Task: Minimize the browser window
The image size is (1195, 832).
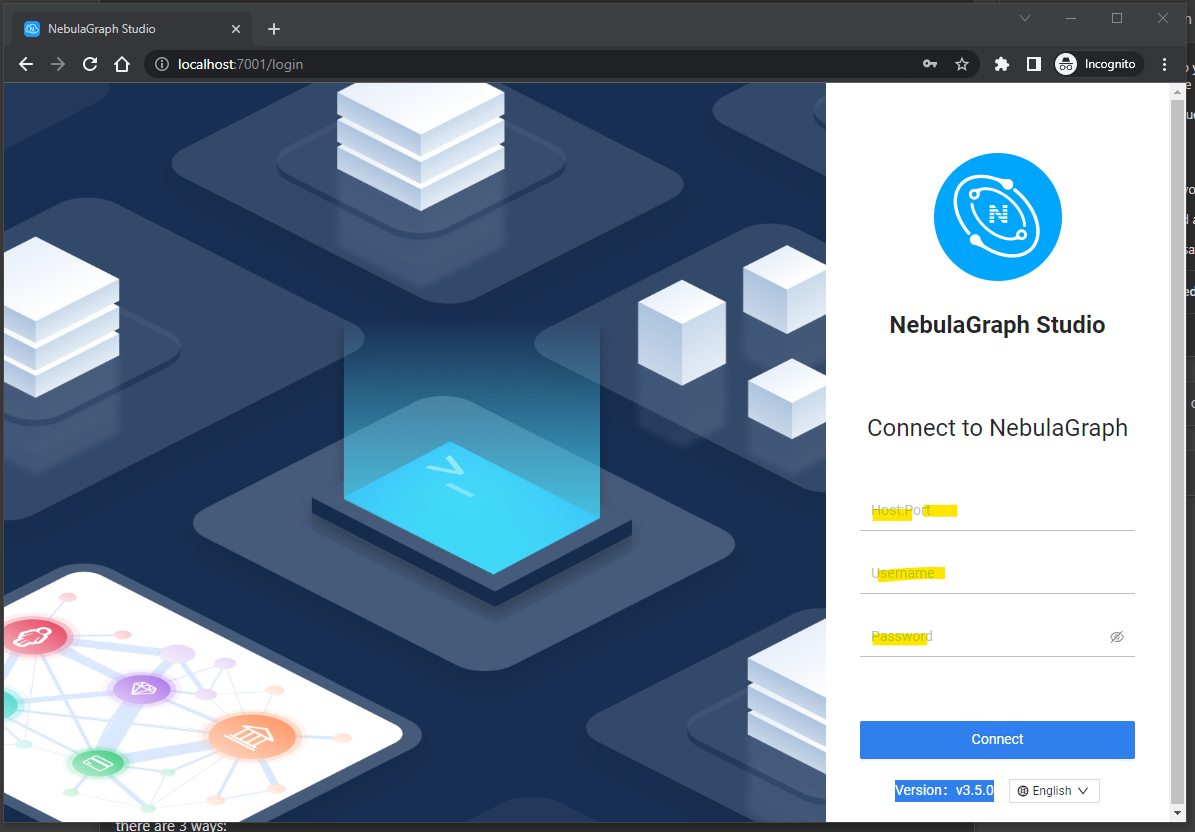Action: click(x=1071, y=18)
